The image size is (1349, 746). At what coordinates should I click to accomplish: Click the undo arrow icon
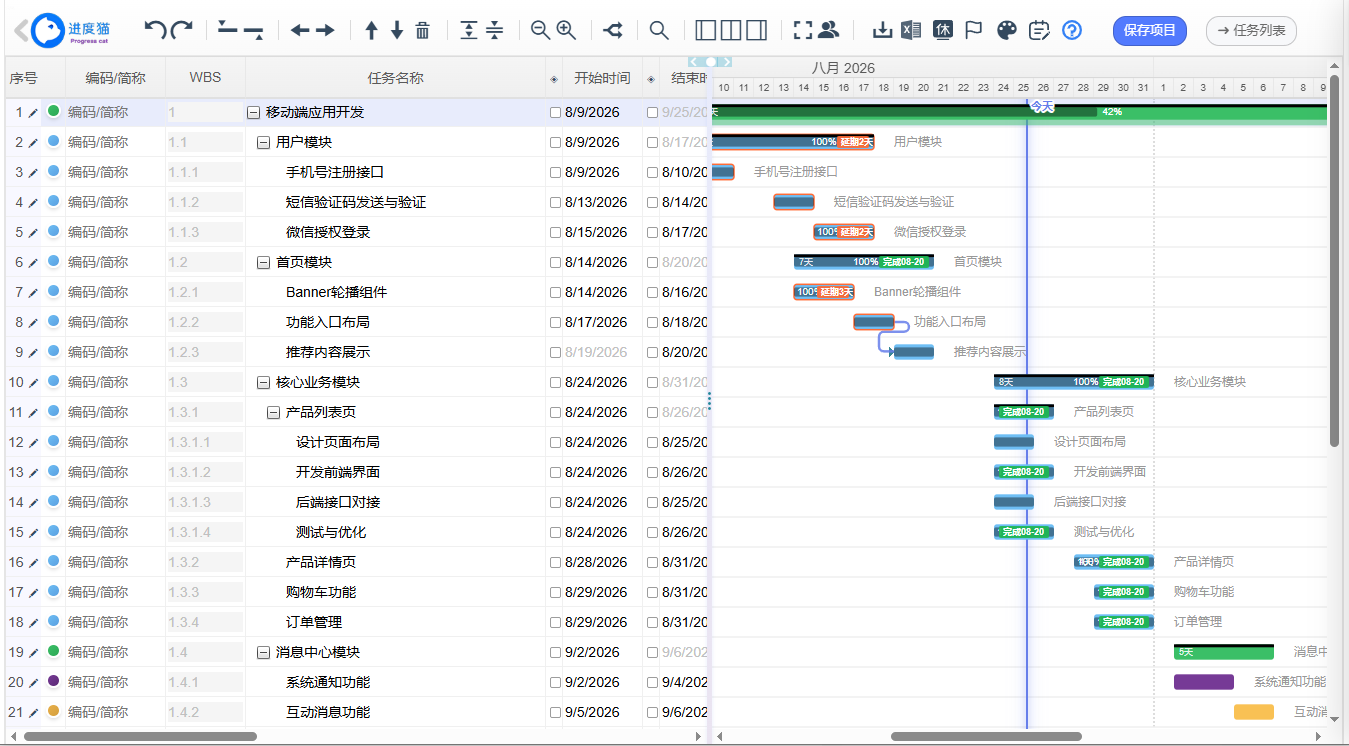(x=155, y=30)
